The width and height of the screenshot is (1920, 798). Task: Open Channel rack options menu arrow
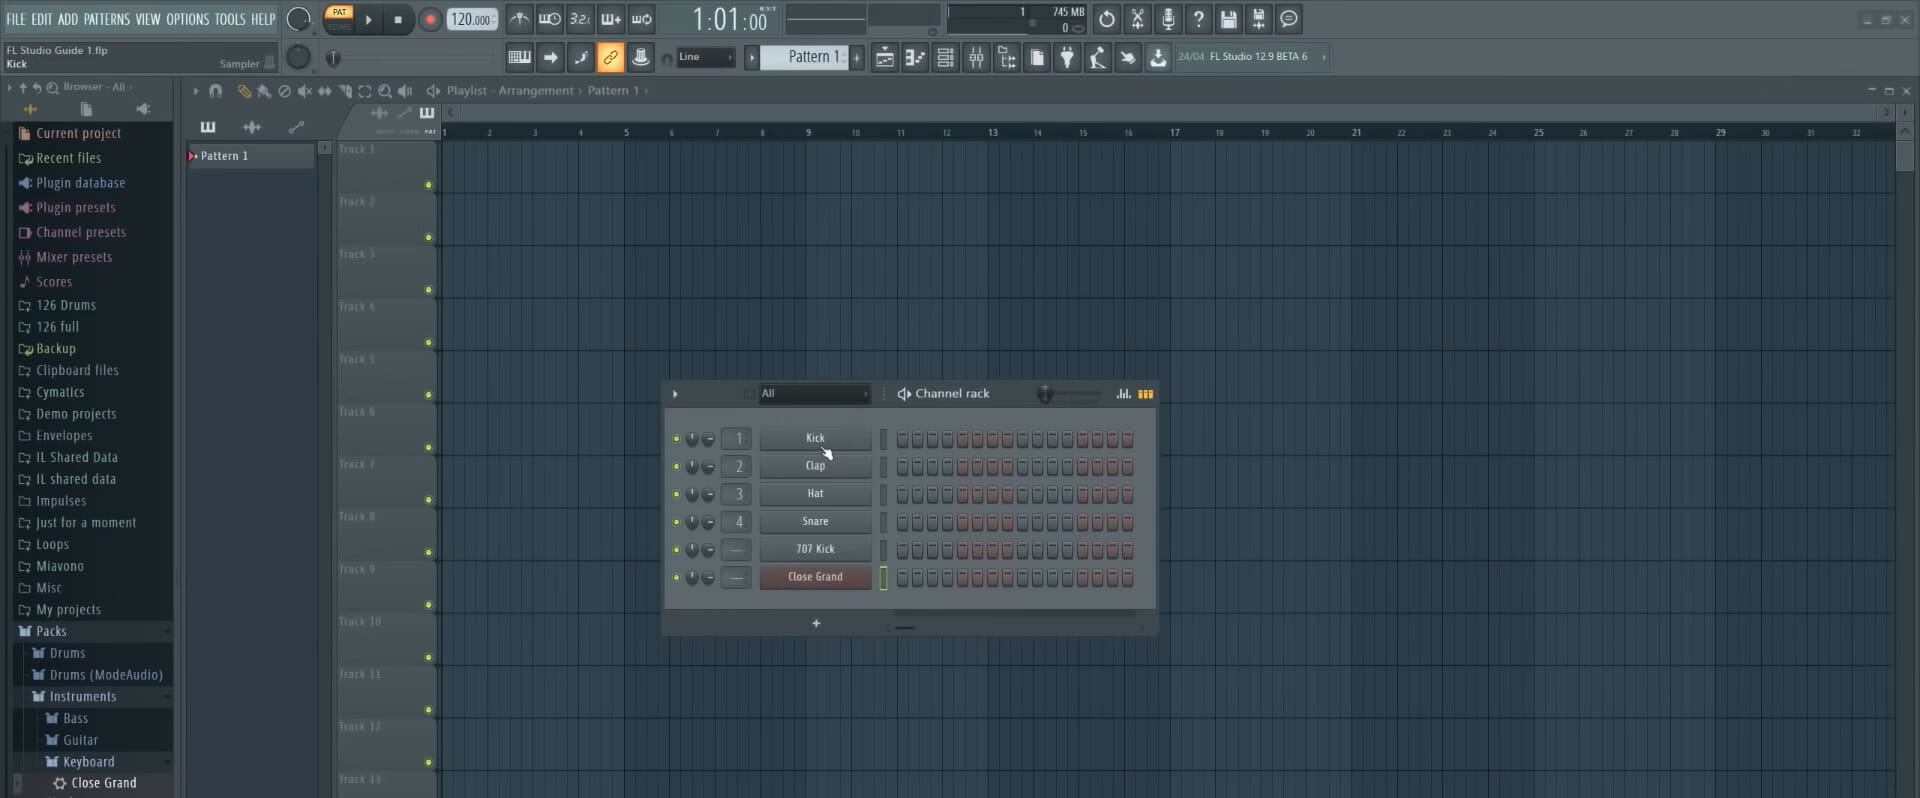[x=675, y=394]
